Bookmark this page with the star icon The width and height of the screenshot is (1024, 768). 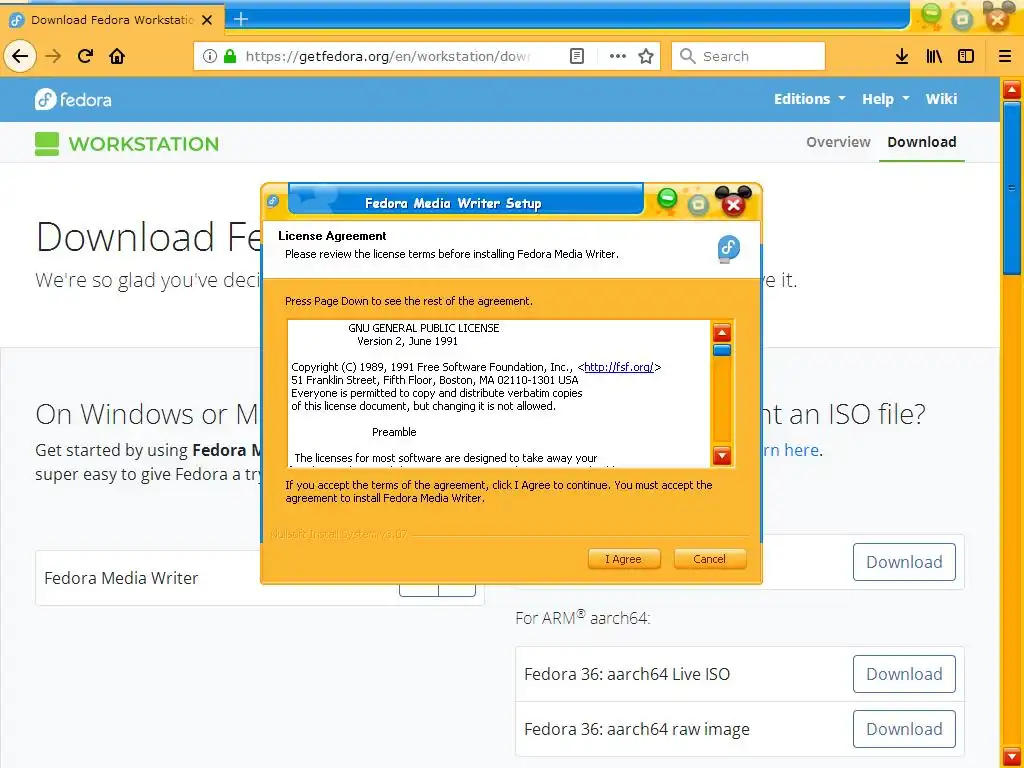[646, 56]
